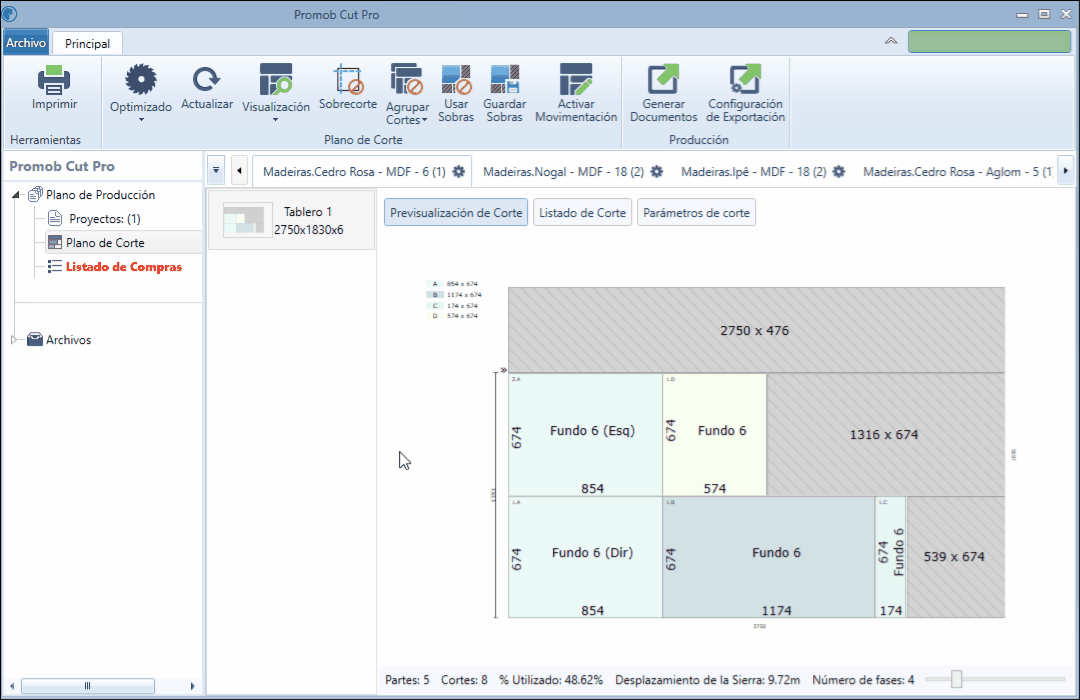Screen dimensions: 1080x700
Task: Click the Fundo 6 (Dir) piece
Action: [585, 557]
